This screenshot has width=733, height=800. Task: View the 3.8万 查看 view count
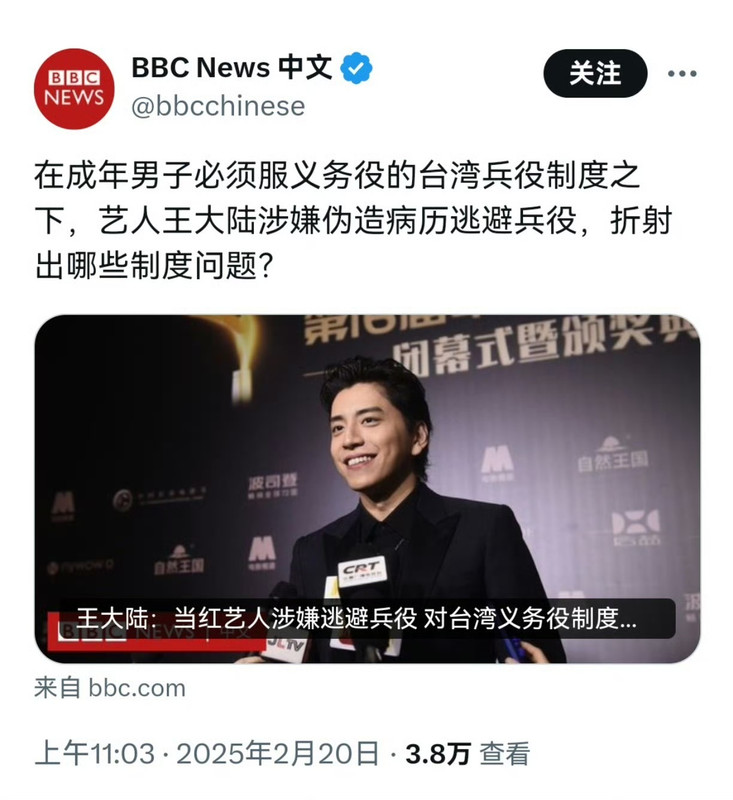[x=468, y=754]
